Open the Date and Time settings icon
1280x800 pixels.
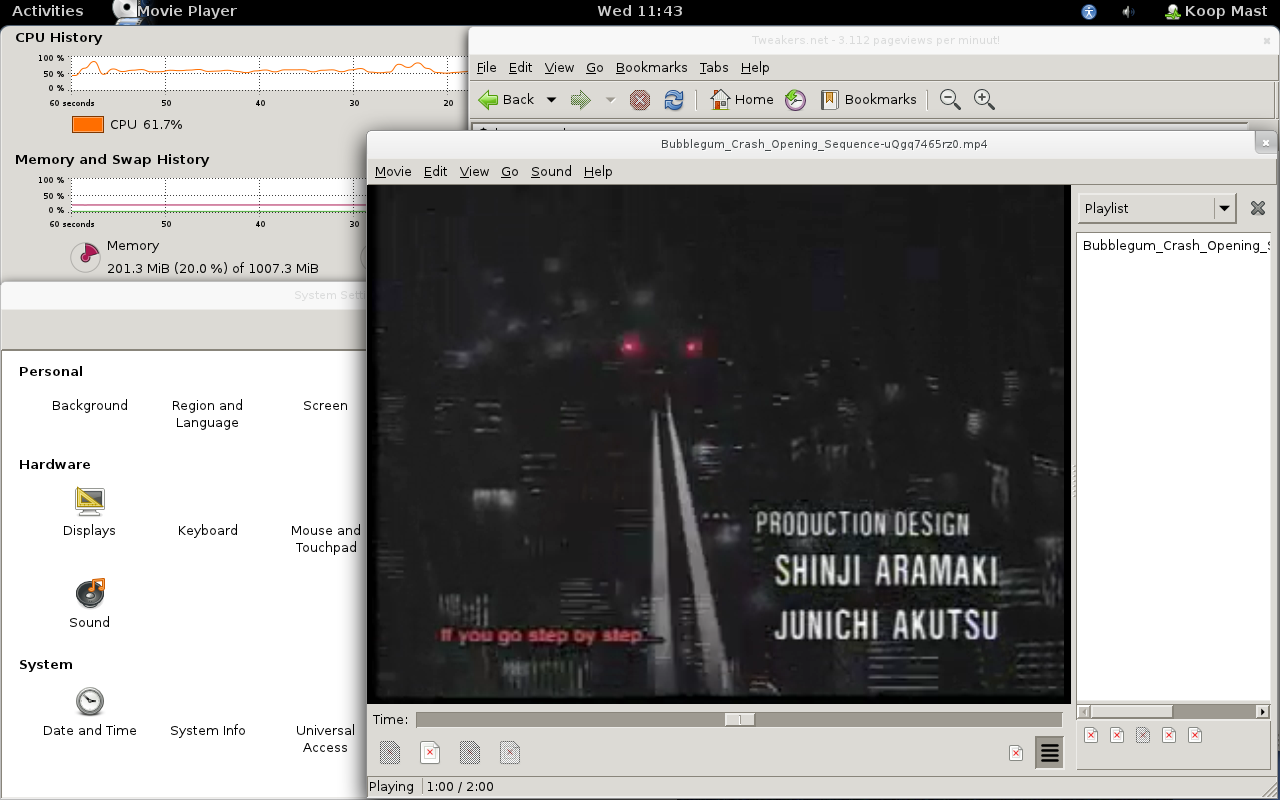(x=90, y=701)
